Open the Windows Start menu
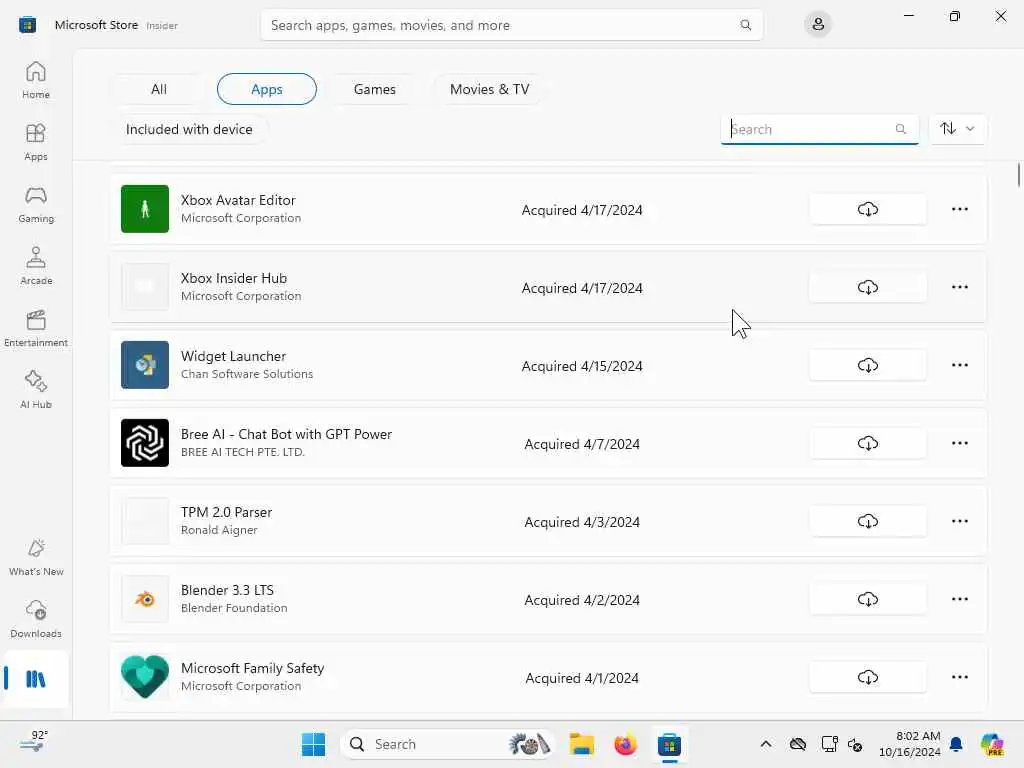This screenshot has width=1024, height=768. [x=313, y=744]
